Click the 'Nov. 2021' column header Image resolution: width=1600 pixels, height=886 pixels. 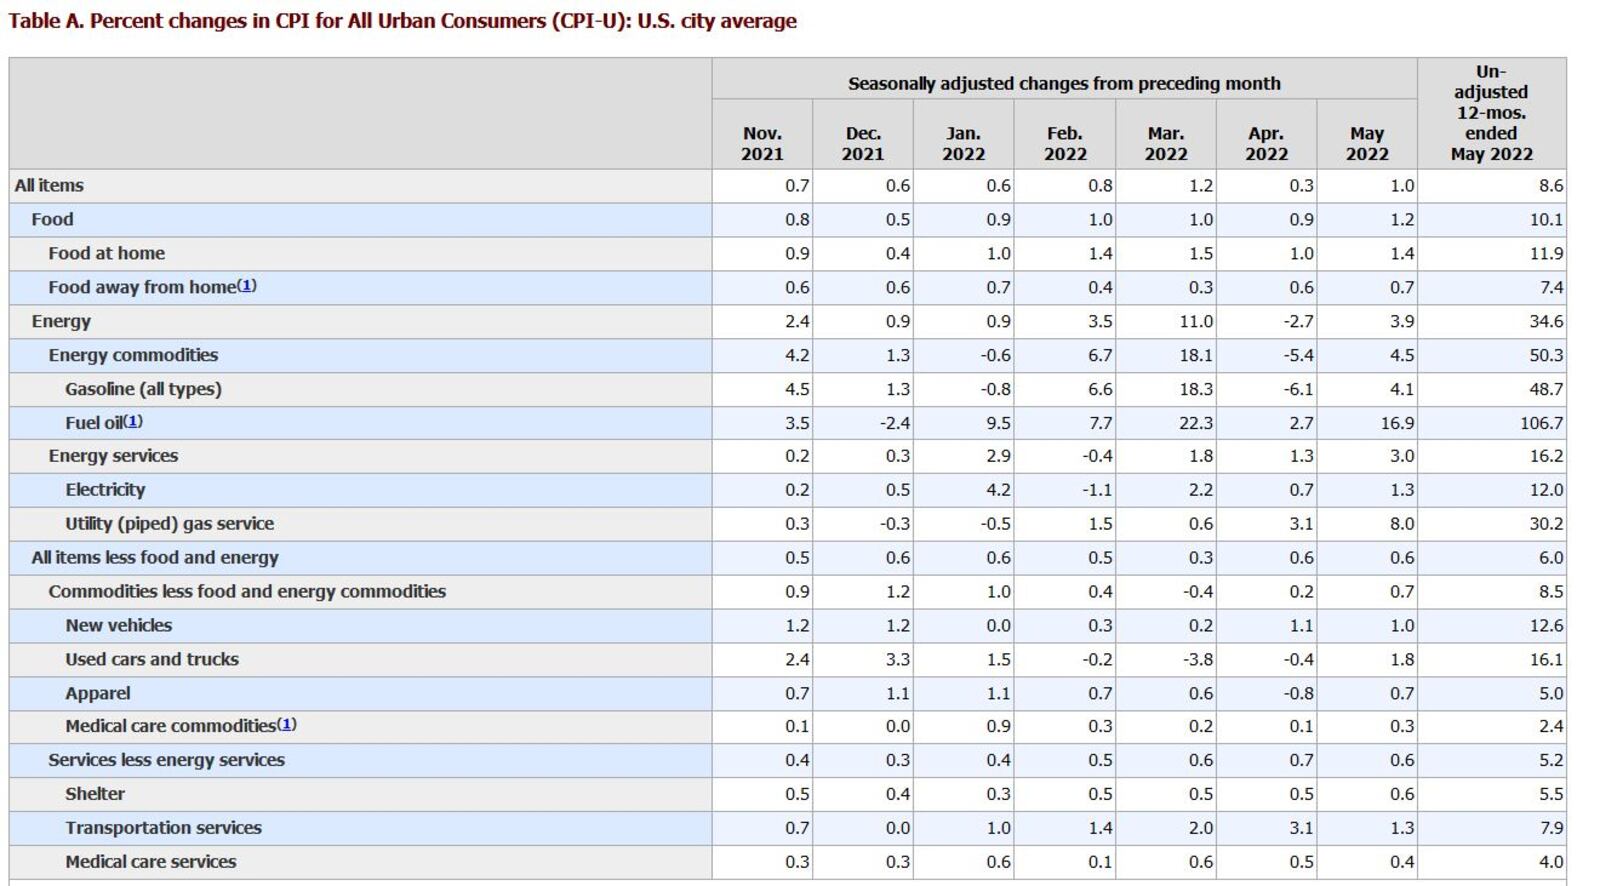[762, 144]
